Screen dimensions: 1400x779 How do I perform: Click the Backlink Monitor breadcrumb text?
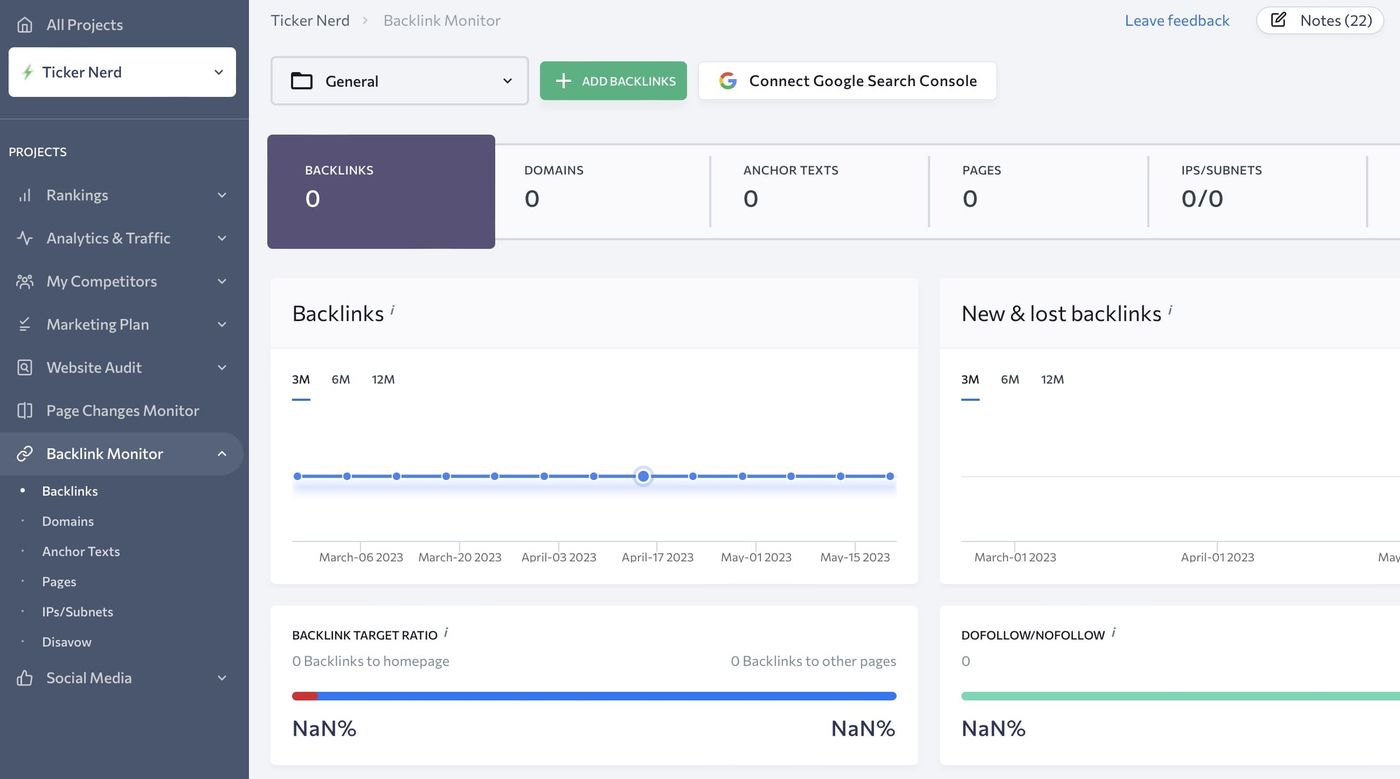pyautogui.click(x=442, y=20)
